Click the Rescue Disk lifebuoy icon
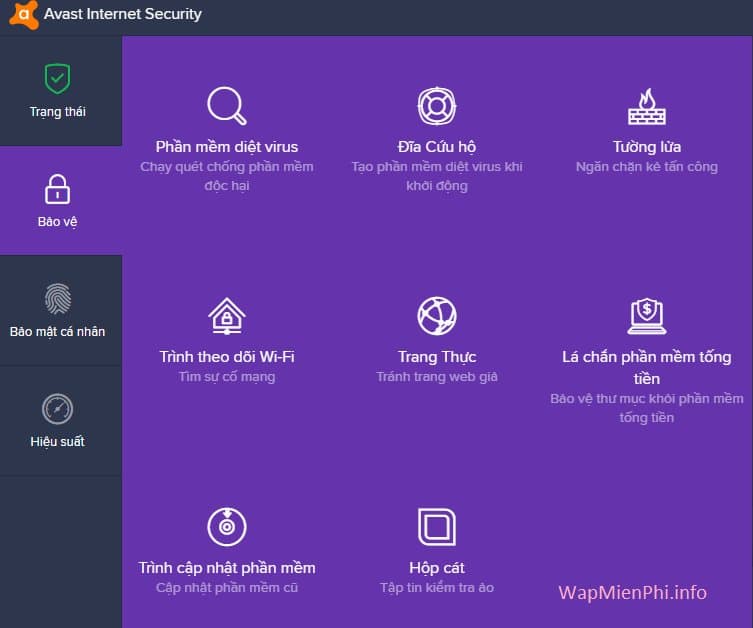The image size is (753, 628). (x=437, y=106)
